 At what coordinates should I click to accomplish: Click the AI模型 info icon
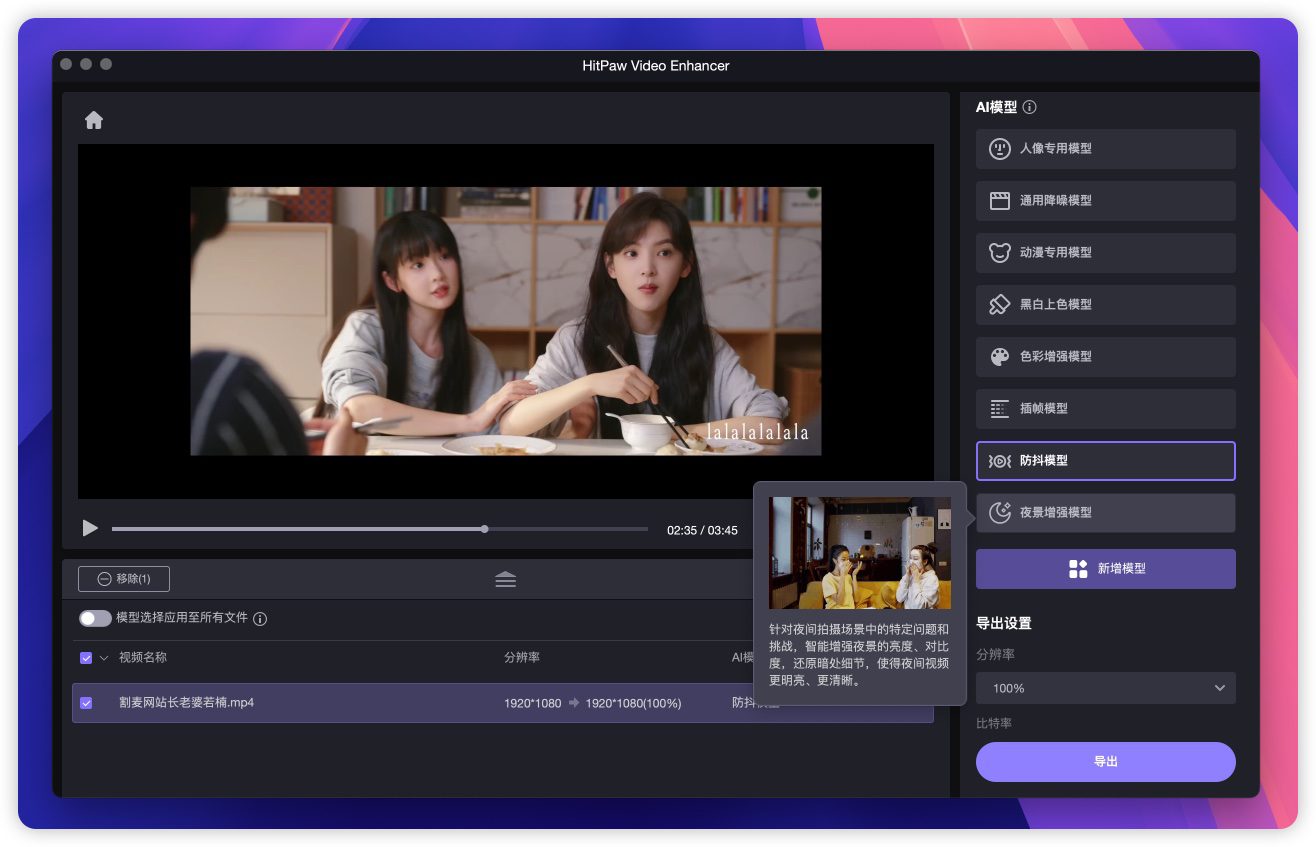1030,107
